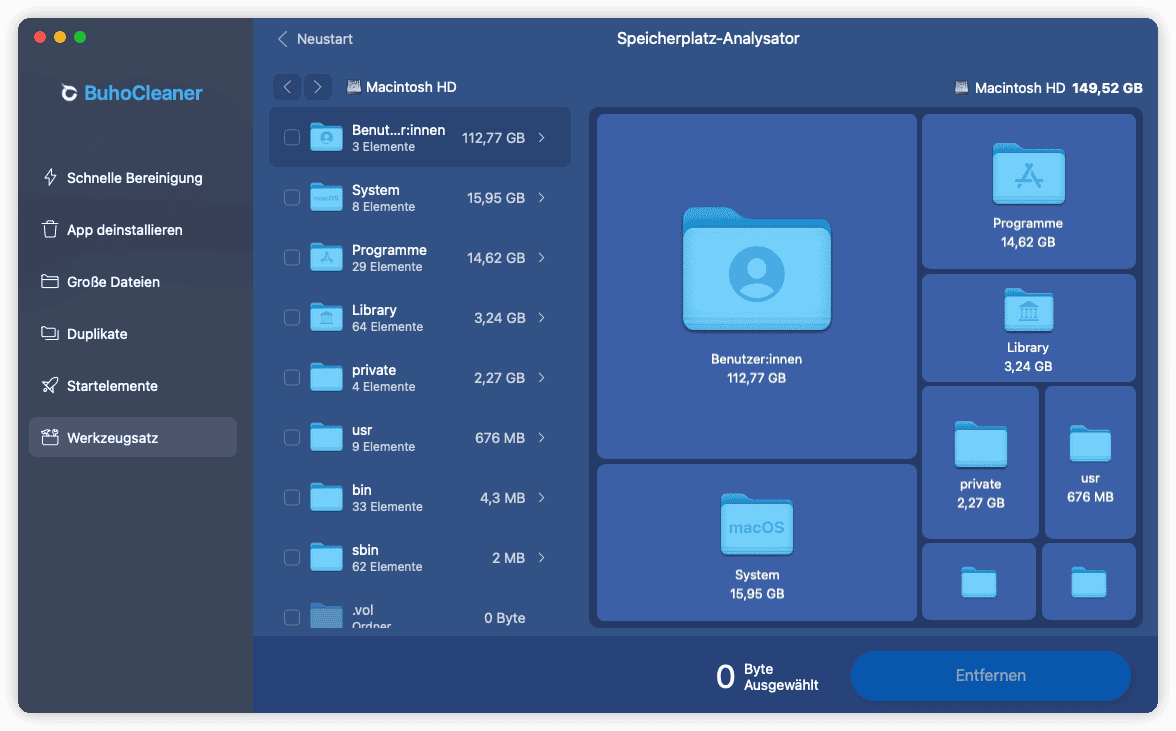The width and height of the screenshot is (1176, 731).
Task: Click the '29 Elemente' text under Programme
Action: (x=387, y=267)
